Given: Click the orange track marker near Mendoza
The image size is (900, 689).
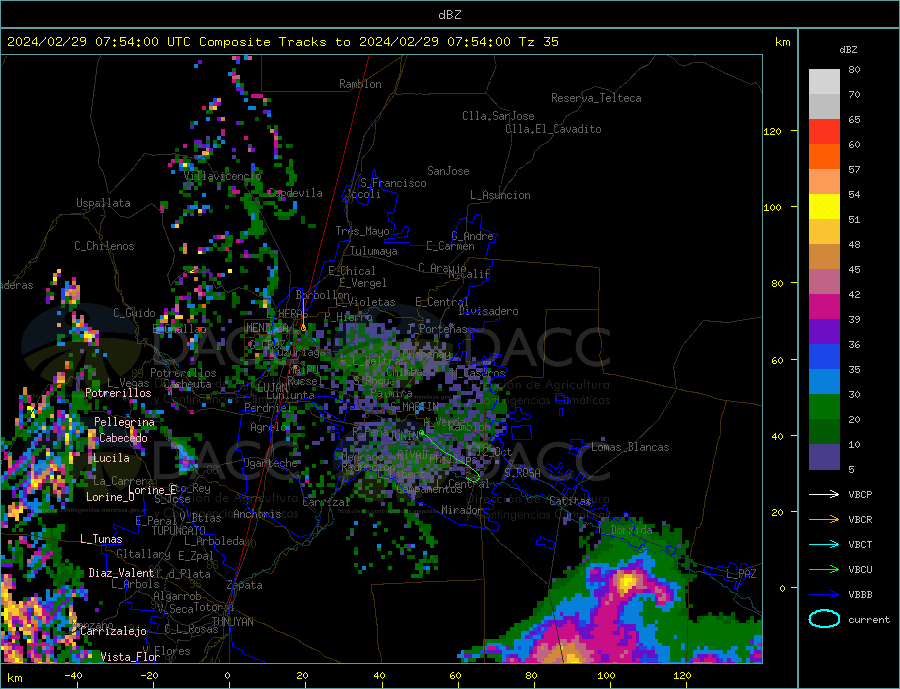Looking at the screenshot, I should [x=303, y=328].
